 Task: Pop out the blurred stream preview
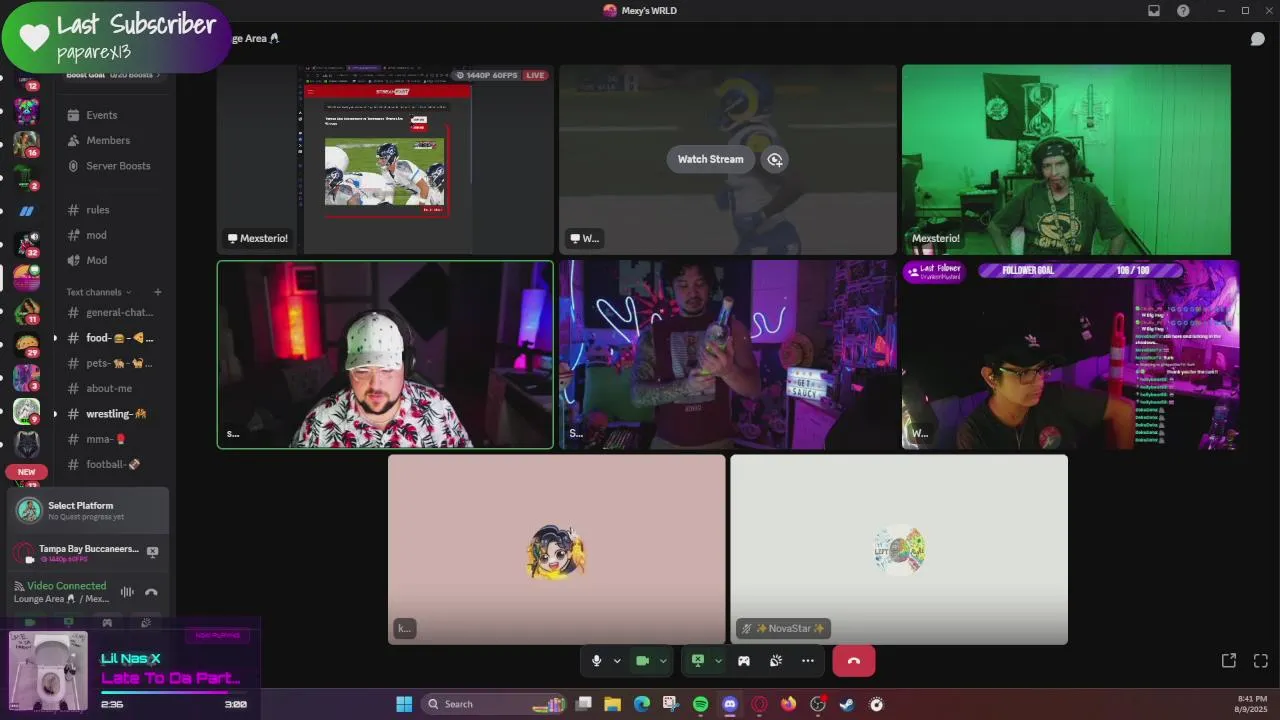(x=775, y=159)
